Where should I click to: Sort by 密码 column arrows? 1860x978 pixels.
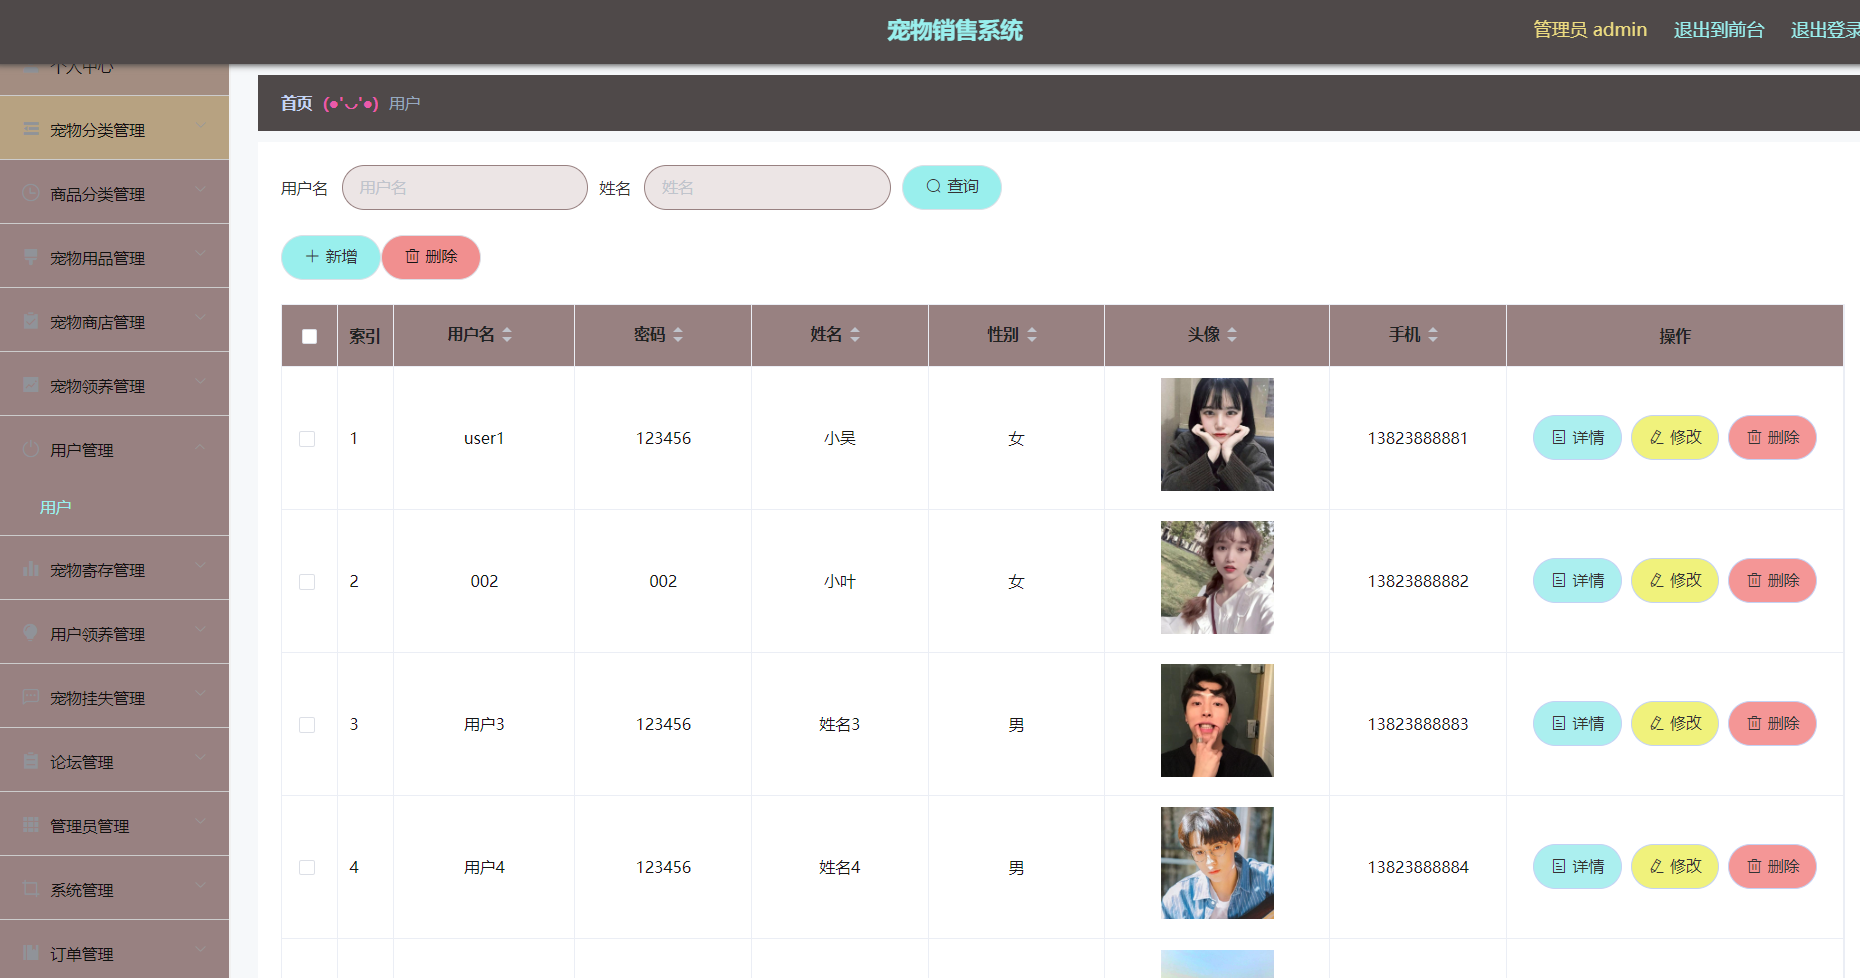click(678, 335)
